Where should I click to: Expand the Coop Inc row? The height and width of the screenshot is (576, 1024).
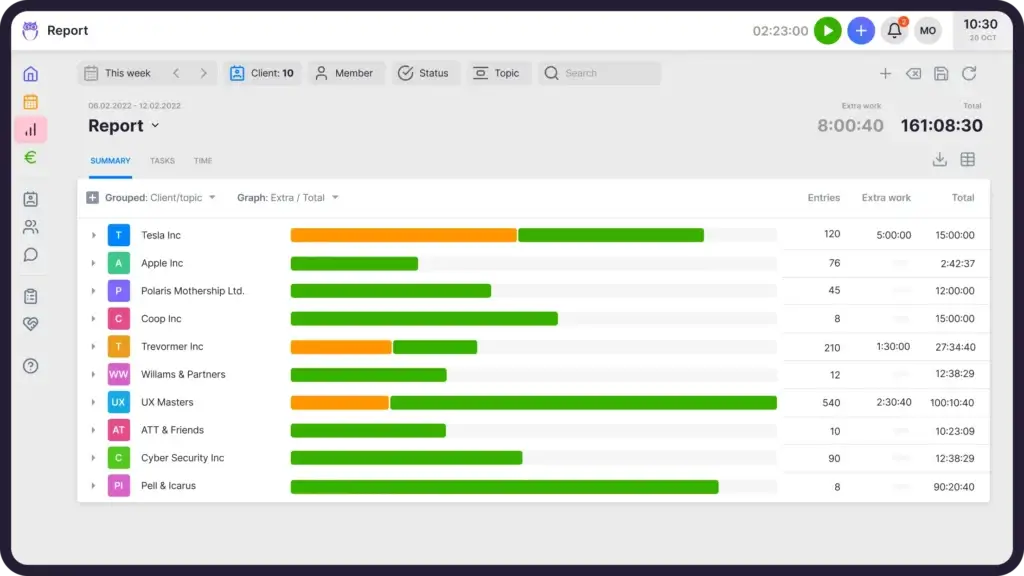93,319
